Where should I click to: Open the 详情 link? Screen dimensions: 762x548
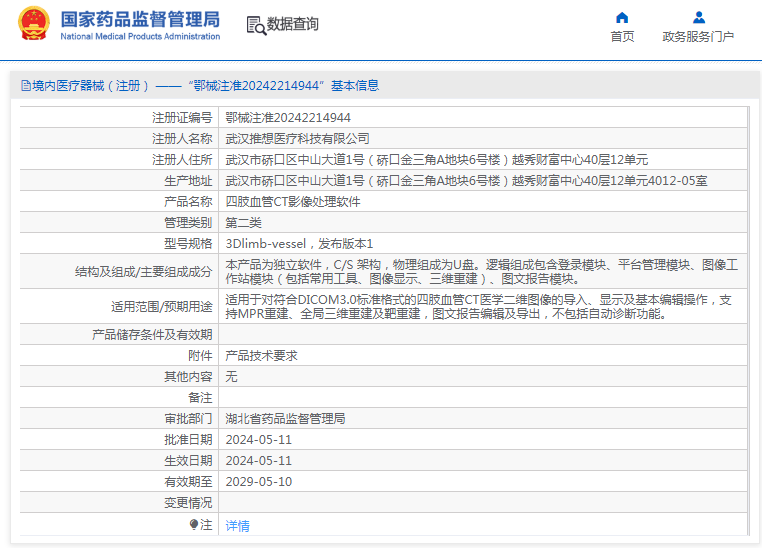click(x=238, y=526)
